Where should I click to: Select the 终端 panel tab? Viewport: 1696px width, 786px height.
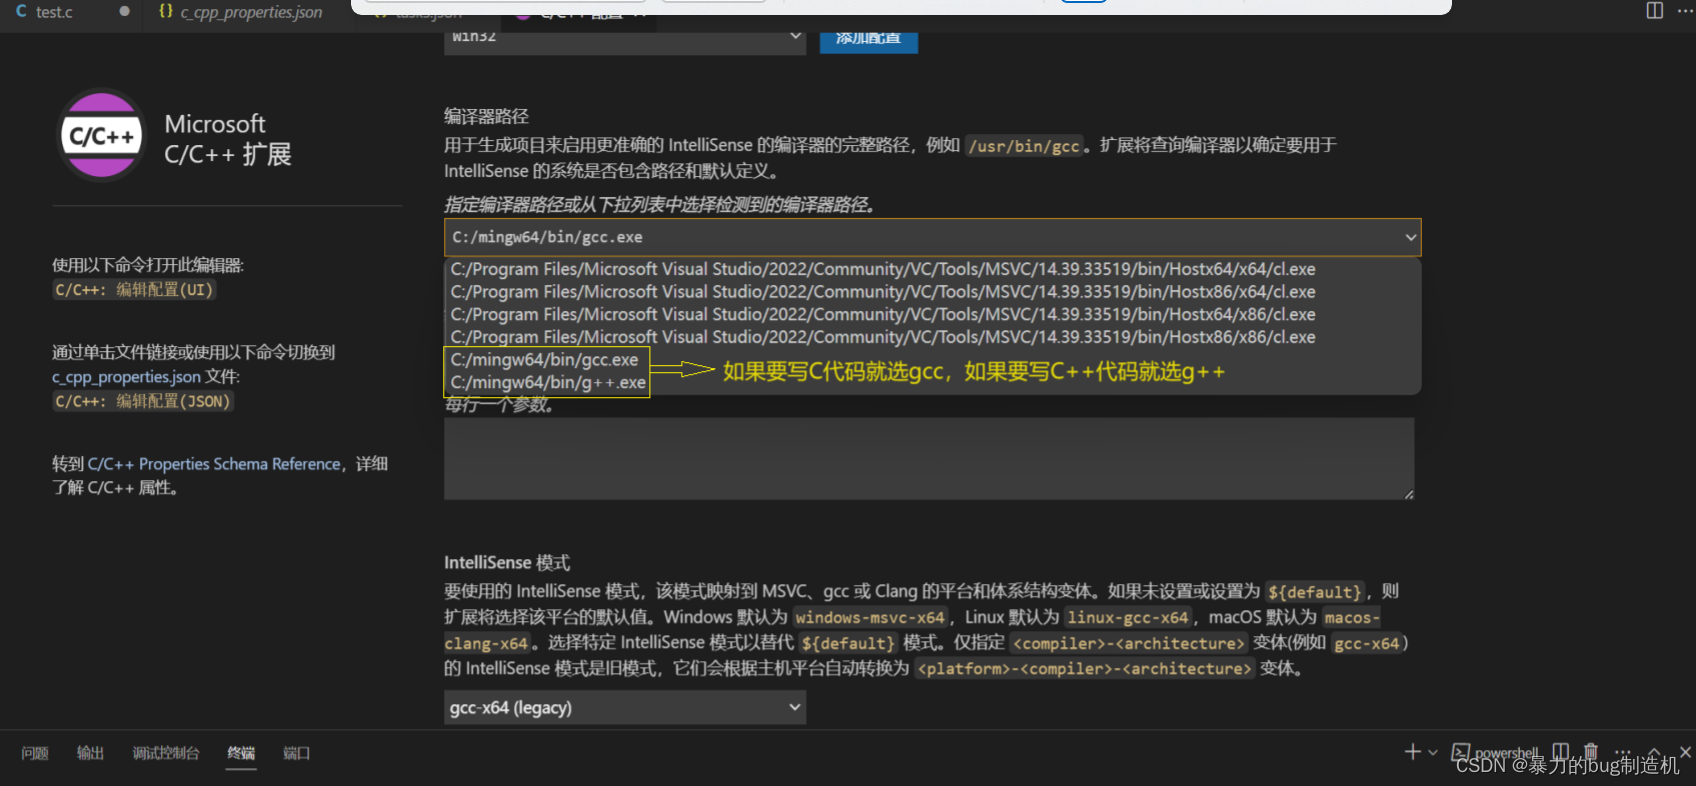(241, 753)
